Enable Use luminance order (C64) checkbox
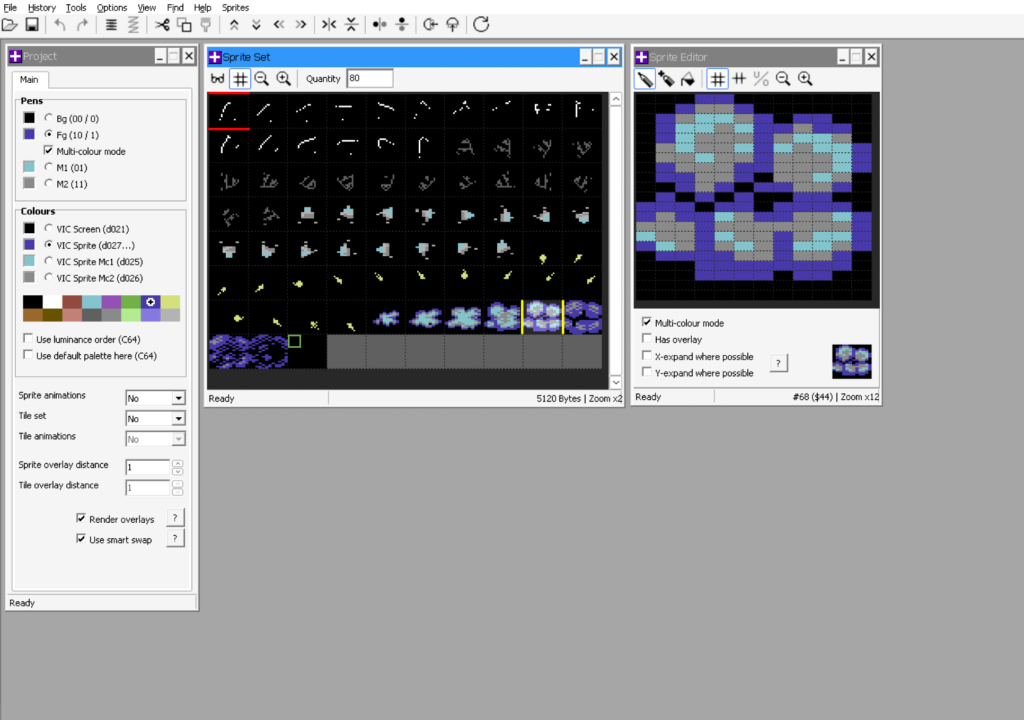 tap(27, 339)
